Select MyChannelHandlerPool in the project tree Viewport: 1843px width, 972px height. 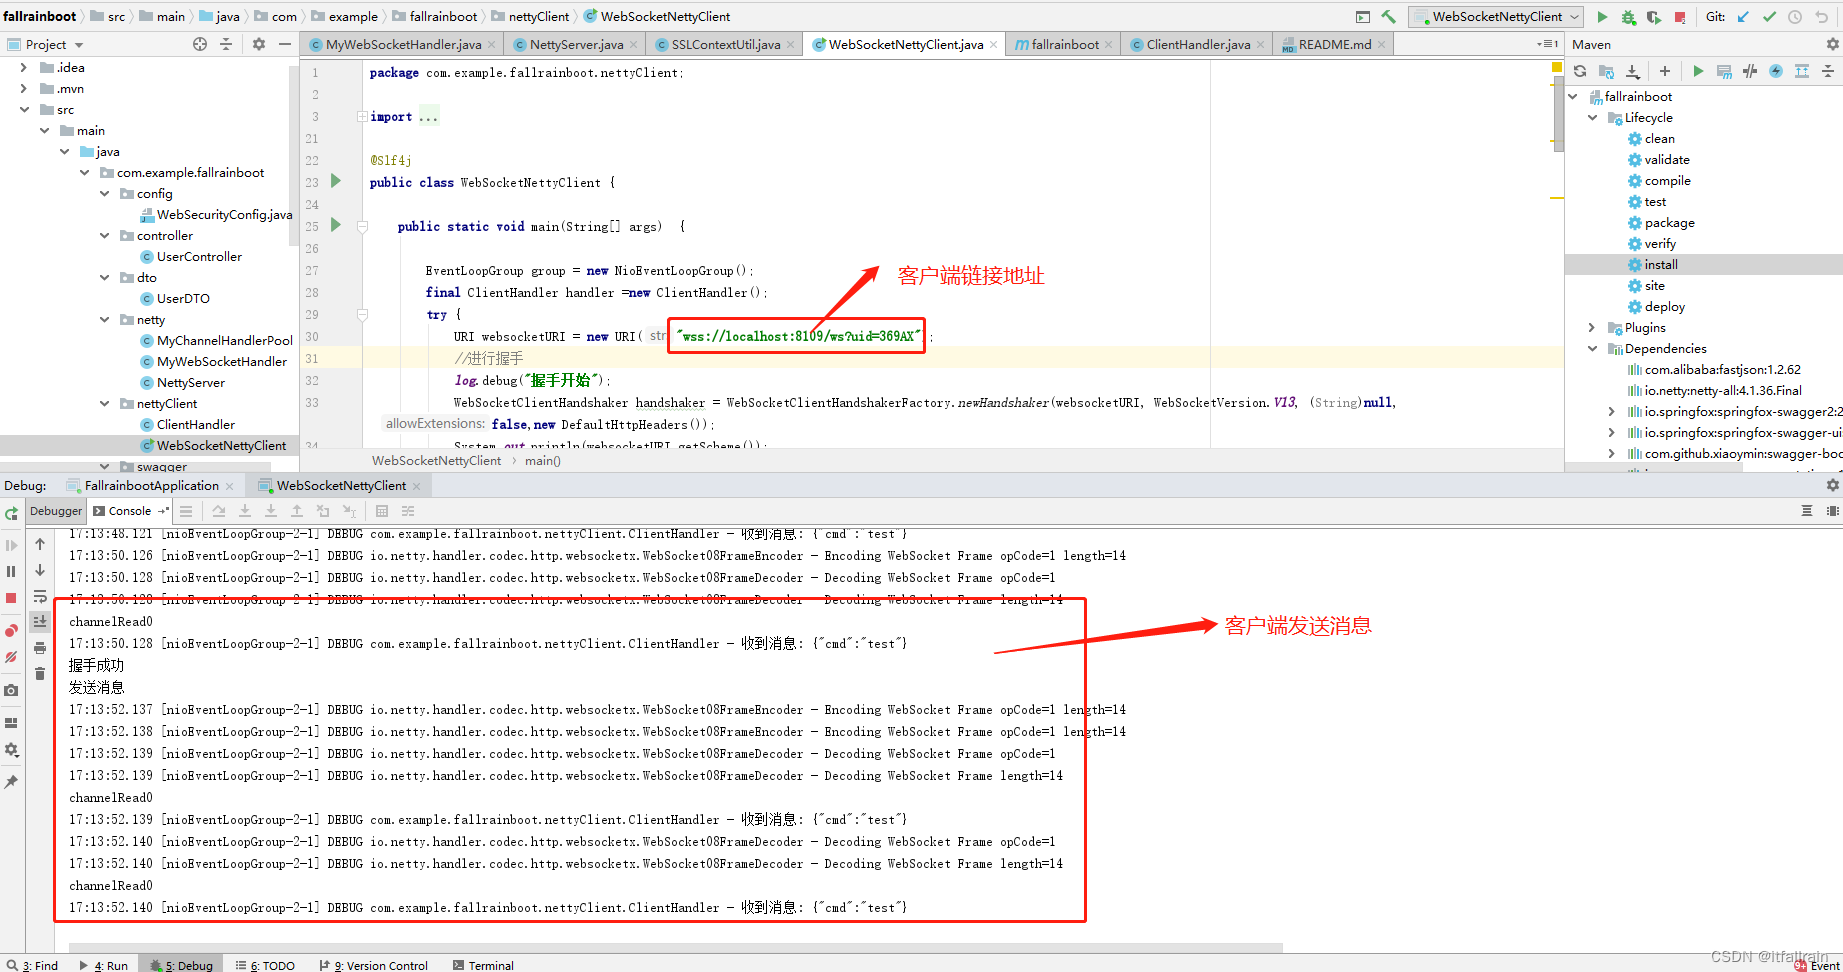(224, 340)
